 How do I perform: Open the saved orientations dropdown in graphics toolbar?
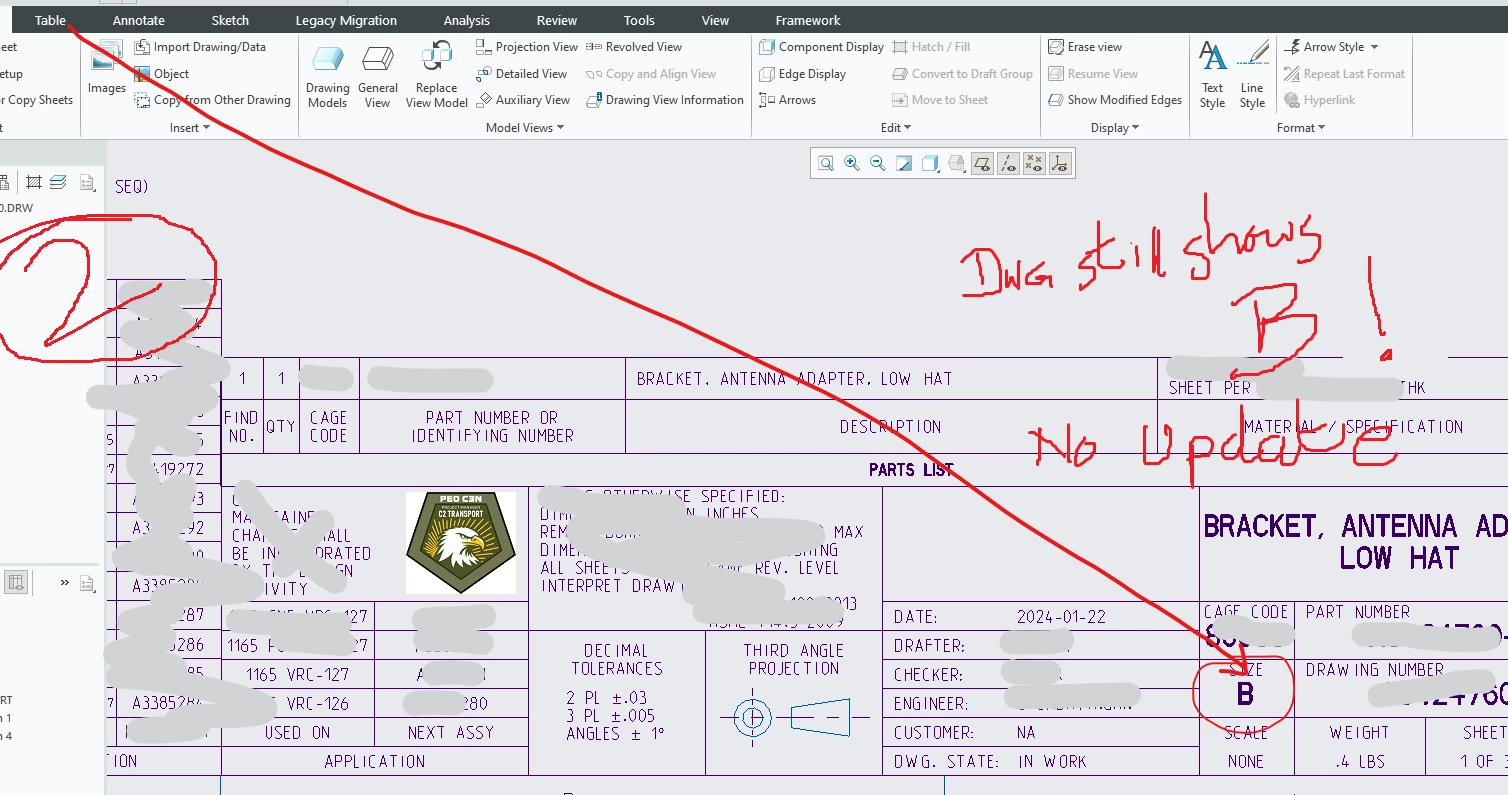tap(956, 163)
